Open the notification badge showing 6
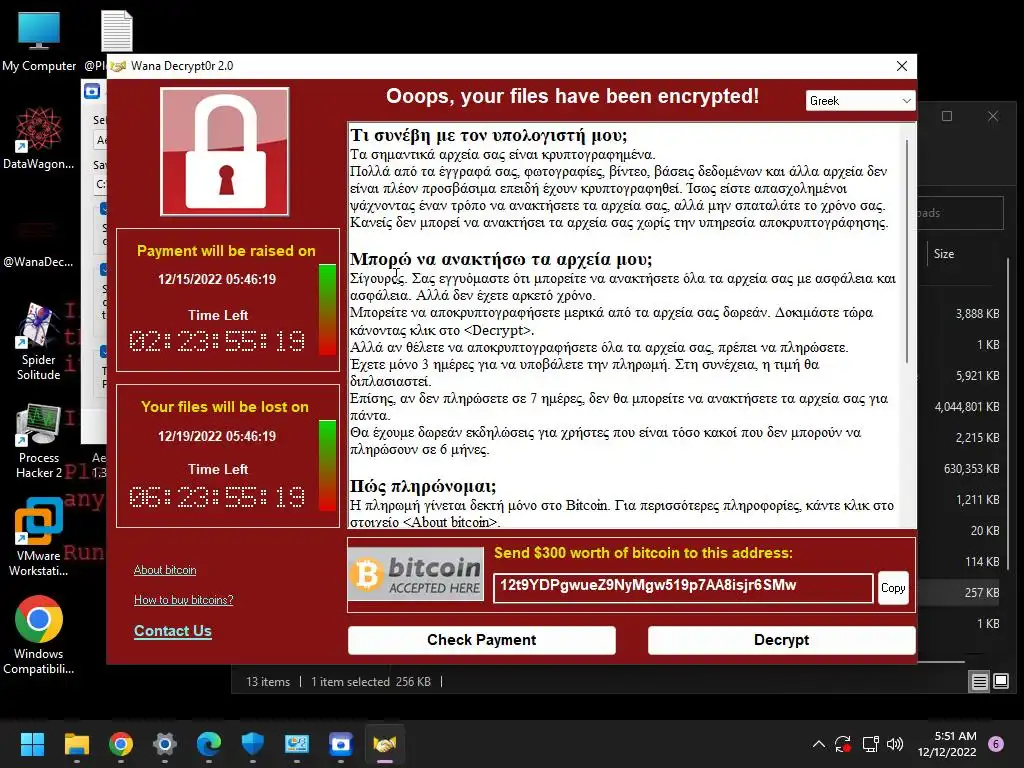This screenshot has width=1024, height=768. click(996, 744)
